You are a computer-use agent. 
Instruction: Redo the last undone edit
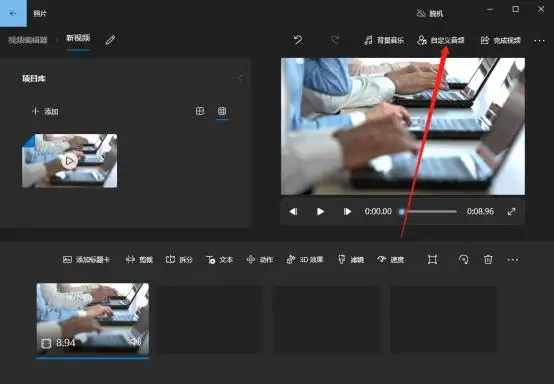click(x=335, y=40)
